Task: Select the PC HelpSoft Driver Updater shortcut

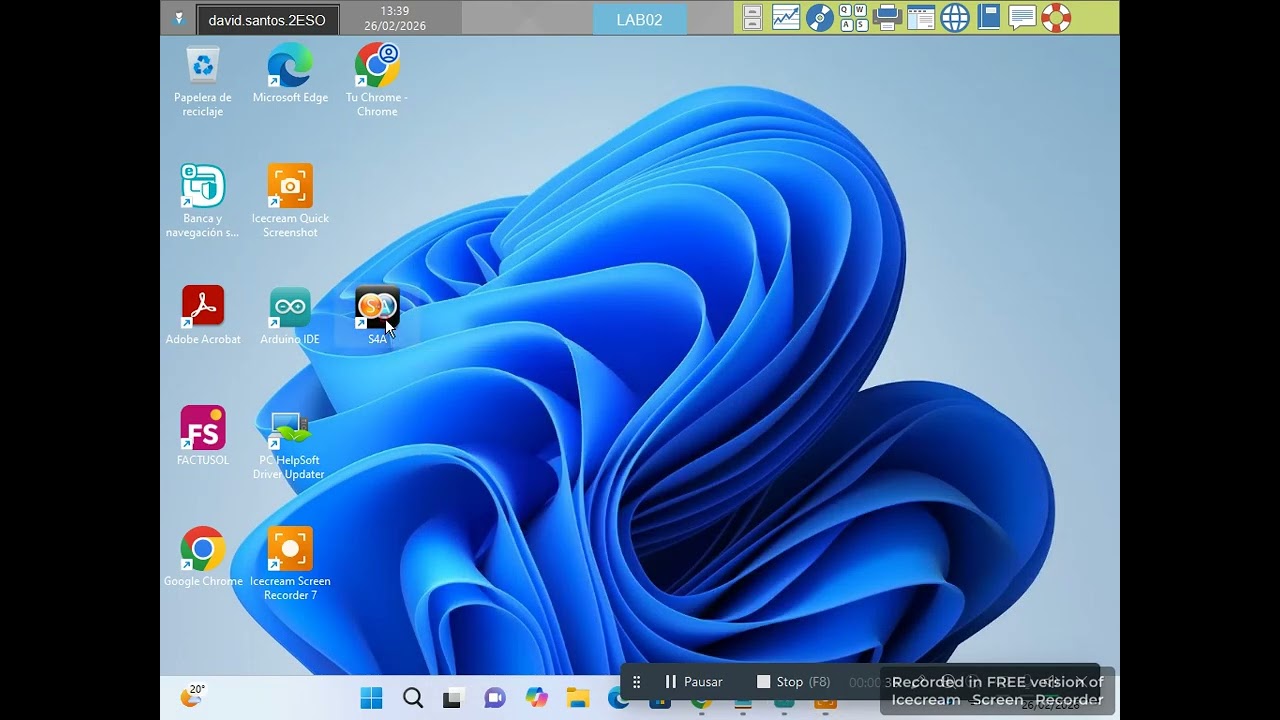Action: coord(289,444)
